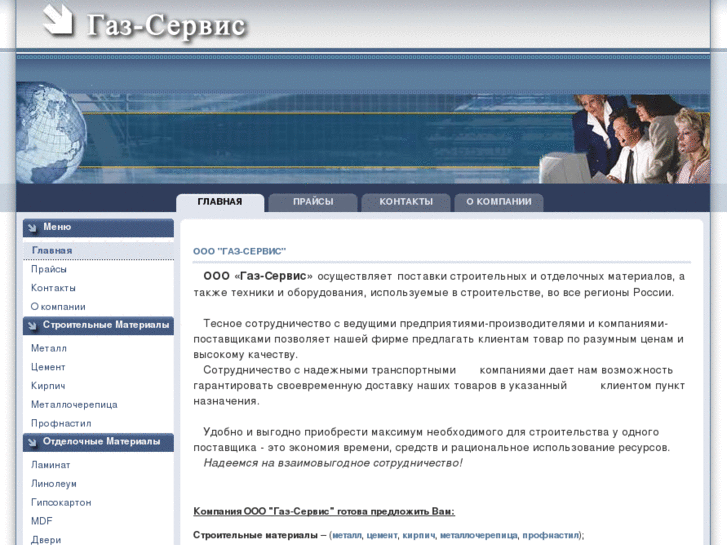Open the MDF sidebar link
This screenshot has width=727, height=545.
click(42, 521)
